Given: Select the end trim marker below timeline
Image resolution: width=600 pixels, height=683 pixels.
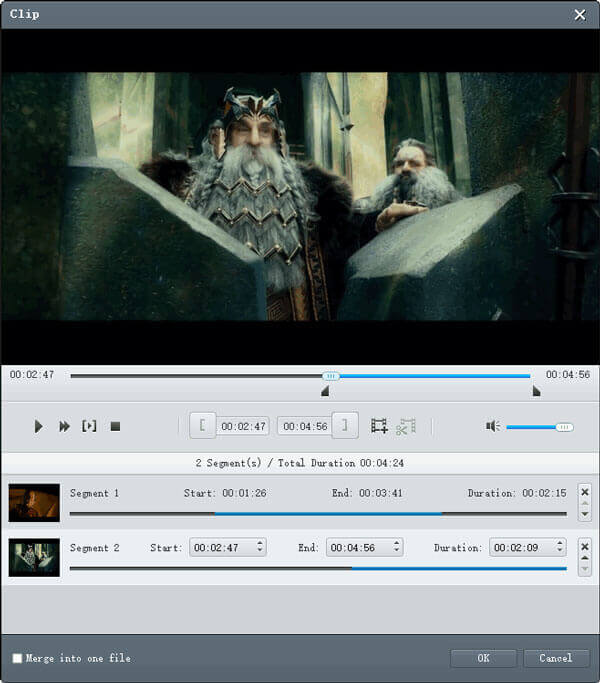Looking at the screenshot, I should [x=536, y=391].
